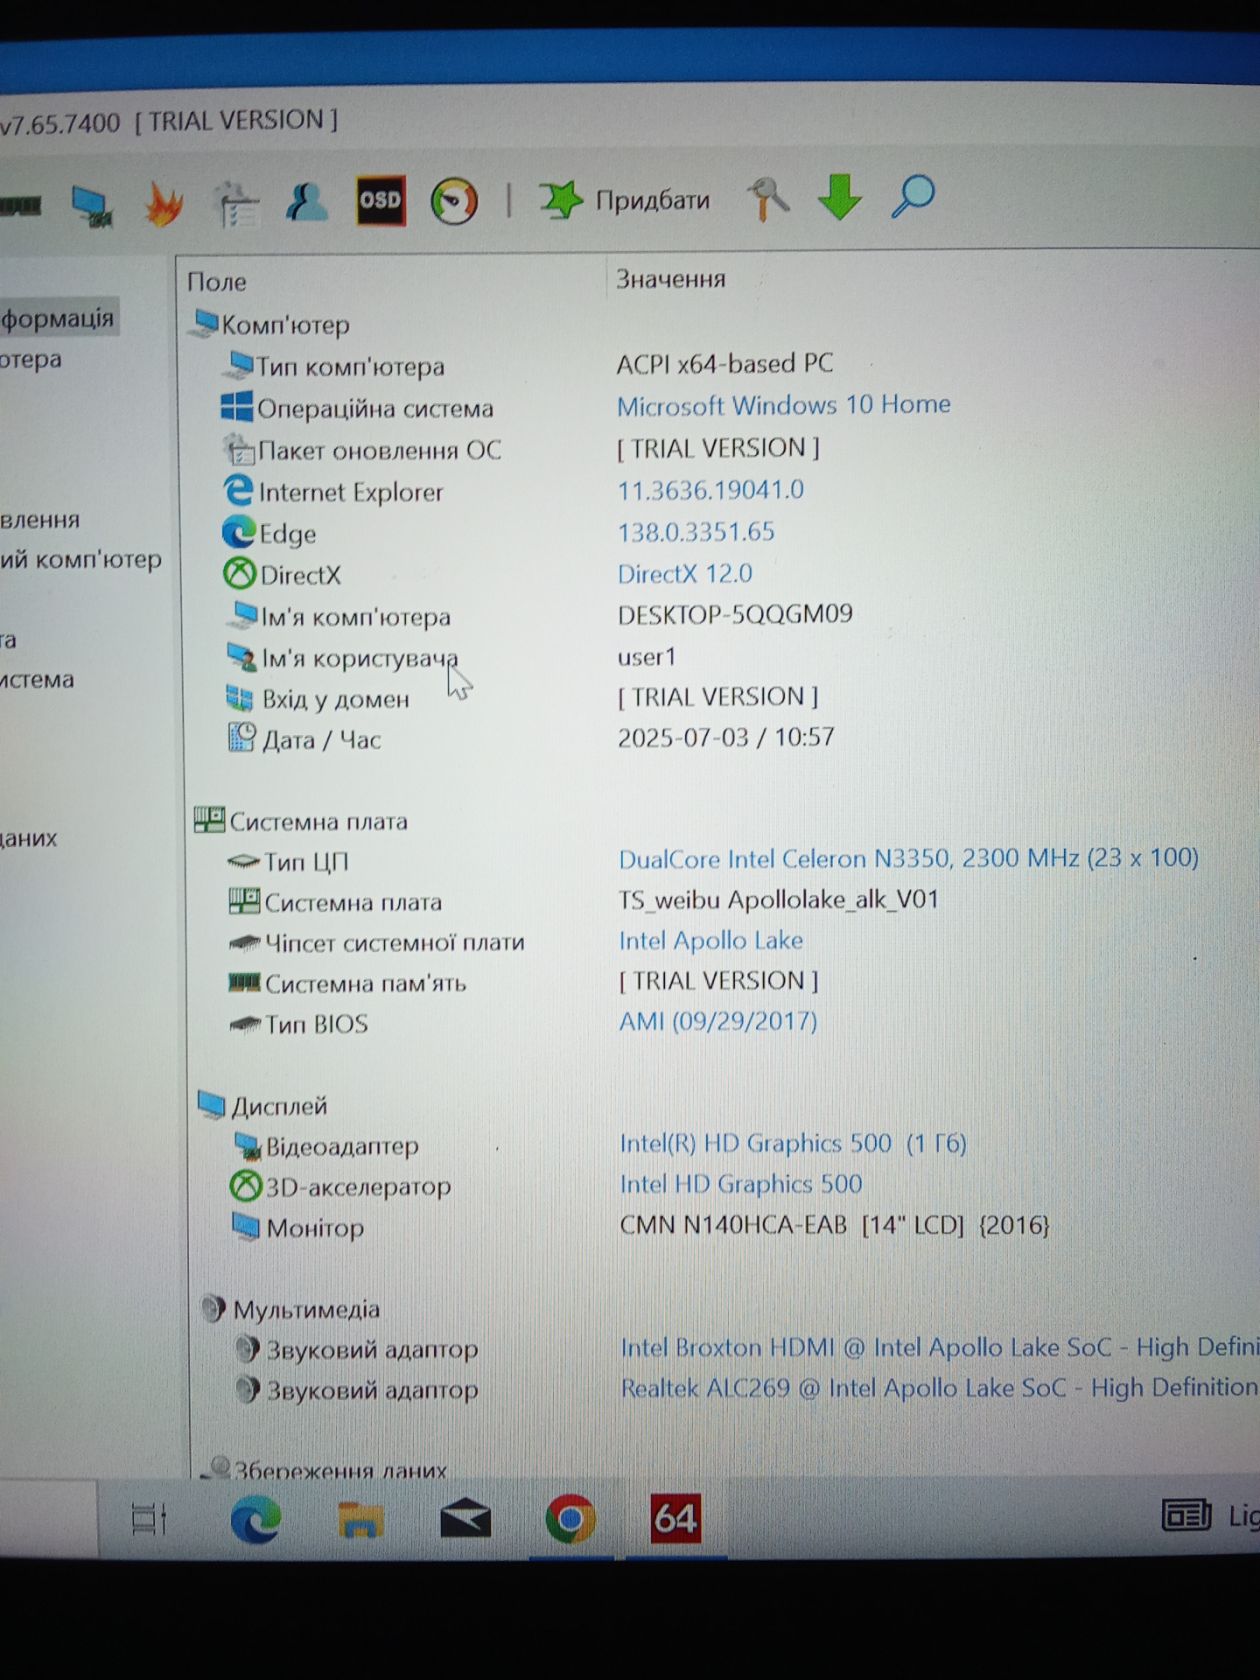The image size is (1260, 1680).
Task: Select the highlighted left sidebar item ending формація
Action: tap(59, 318)
